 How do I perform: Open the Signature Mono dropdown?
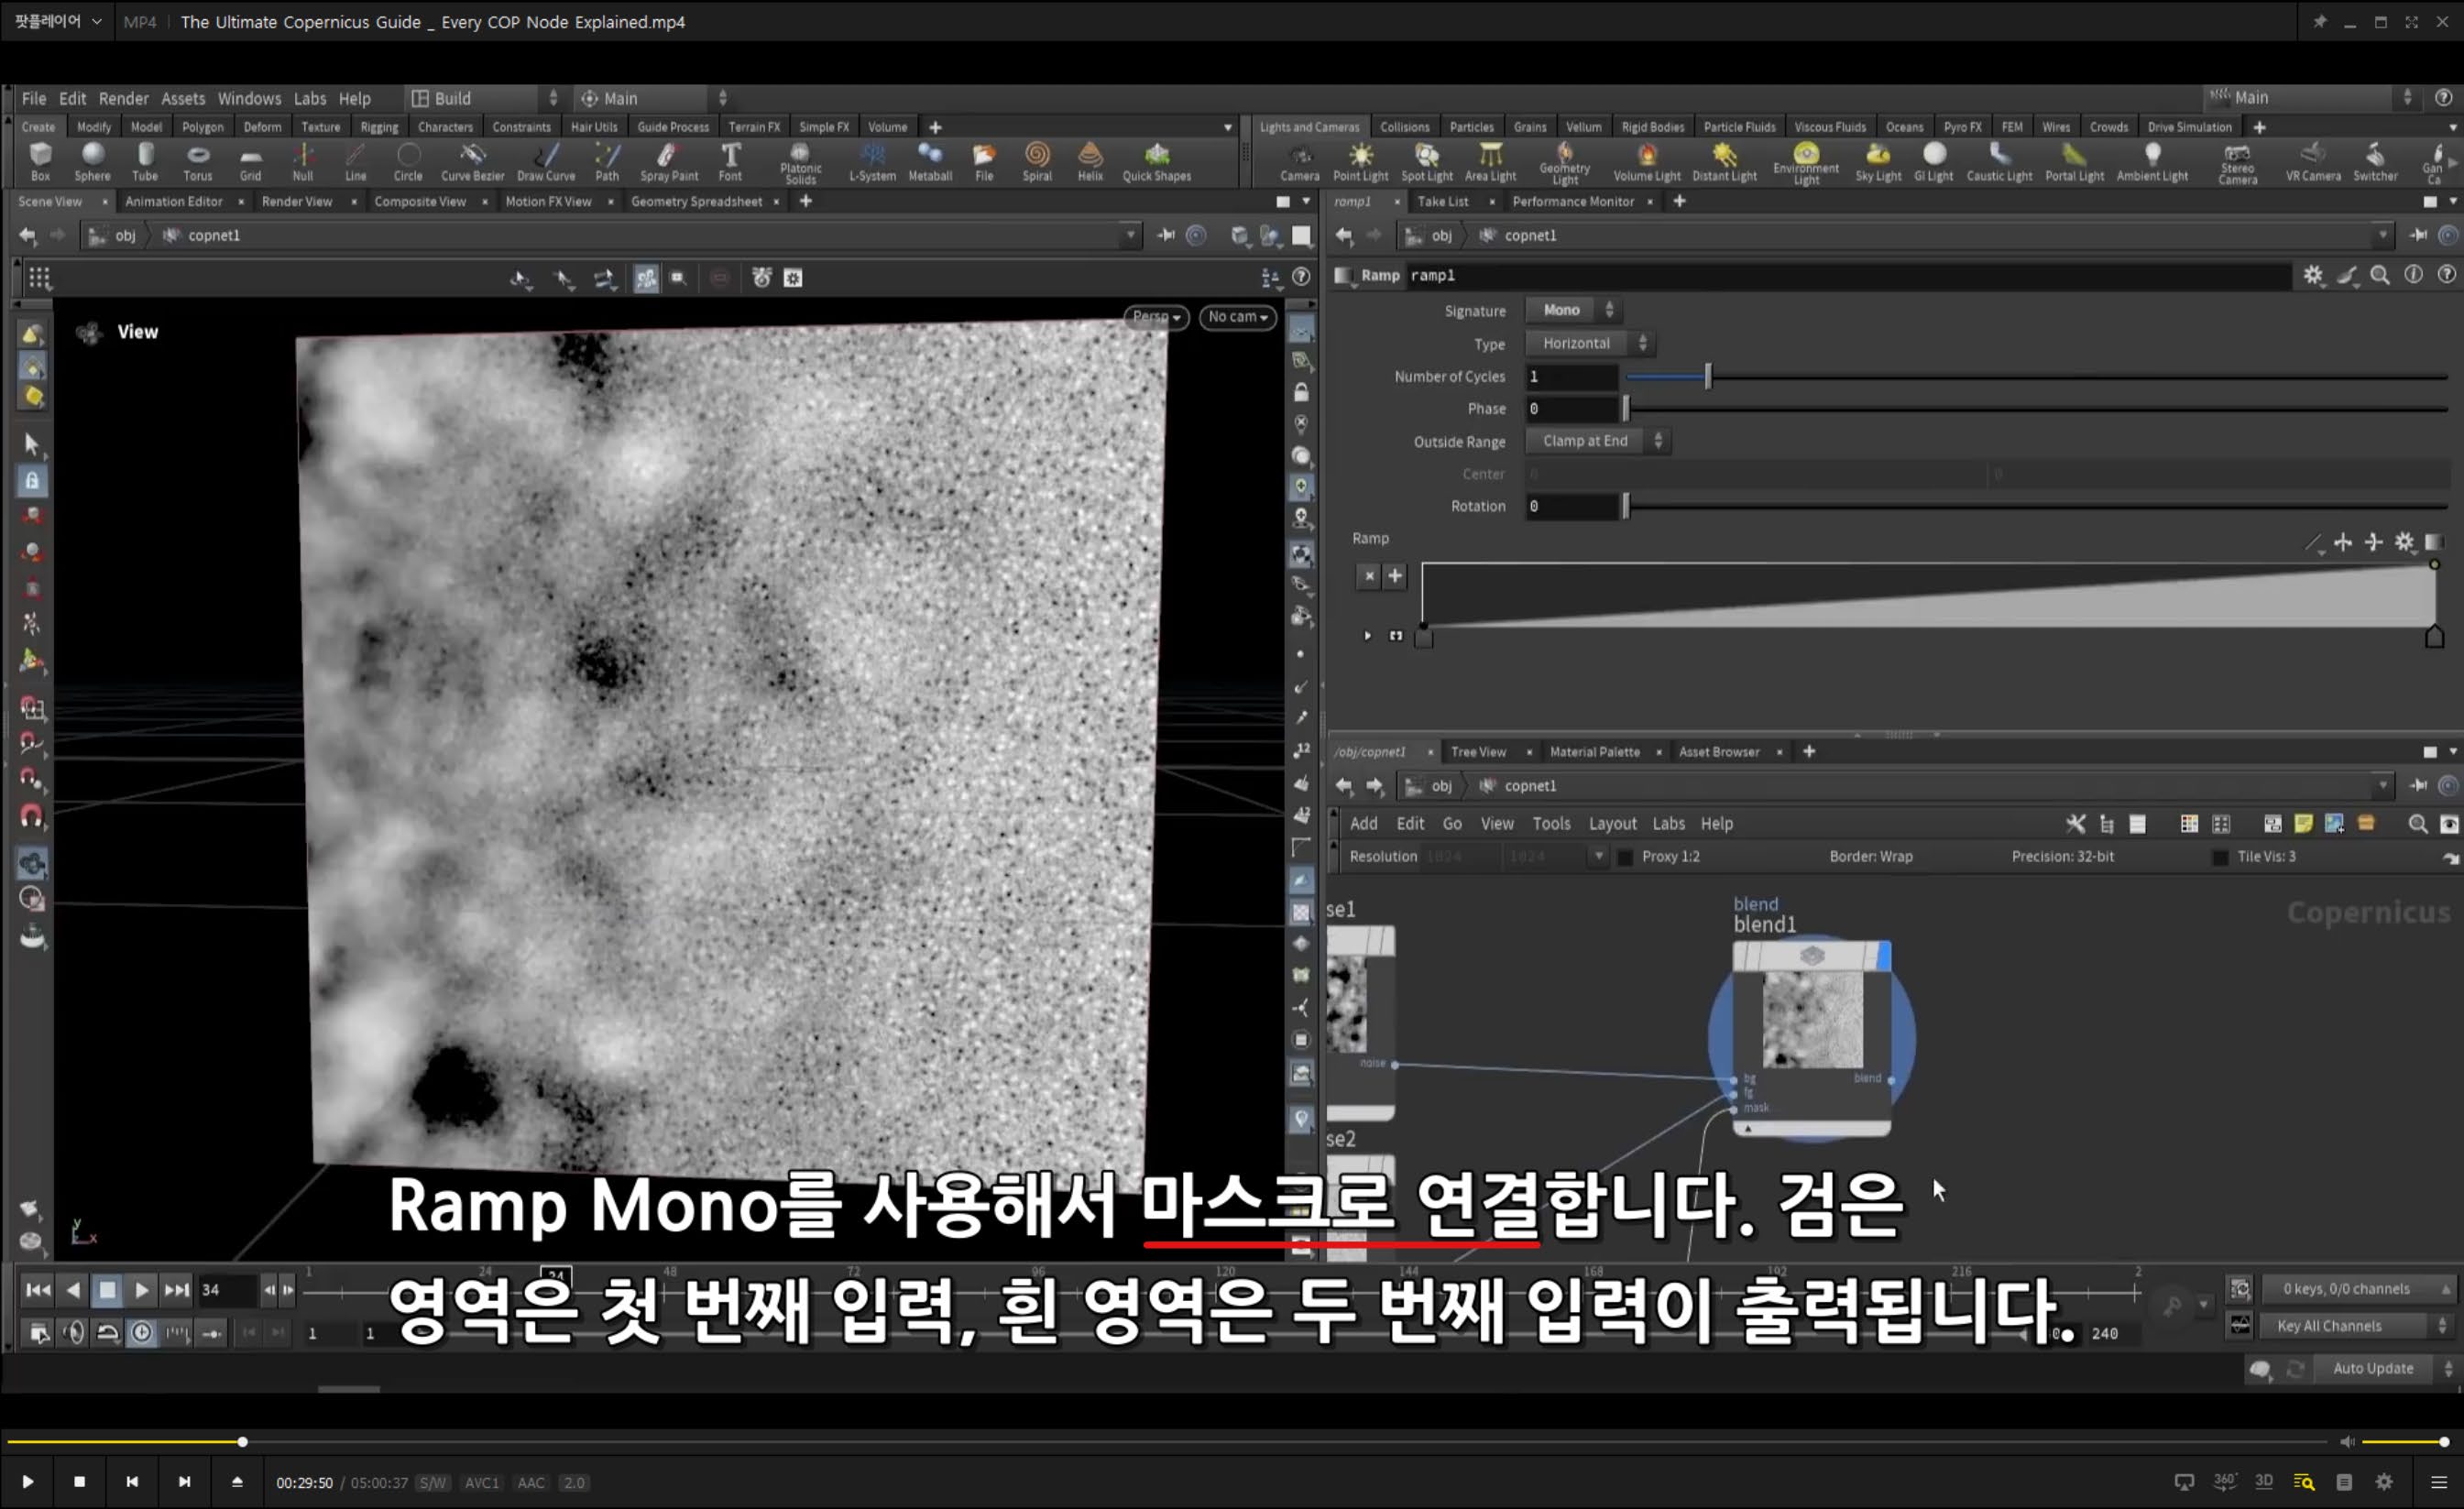point(1573,310)
